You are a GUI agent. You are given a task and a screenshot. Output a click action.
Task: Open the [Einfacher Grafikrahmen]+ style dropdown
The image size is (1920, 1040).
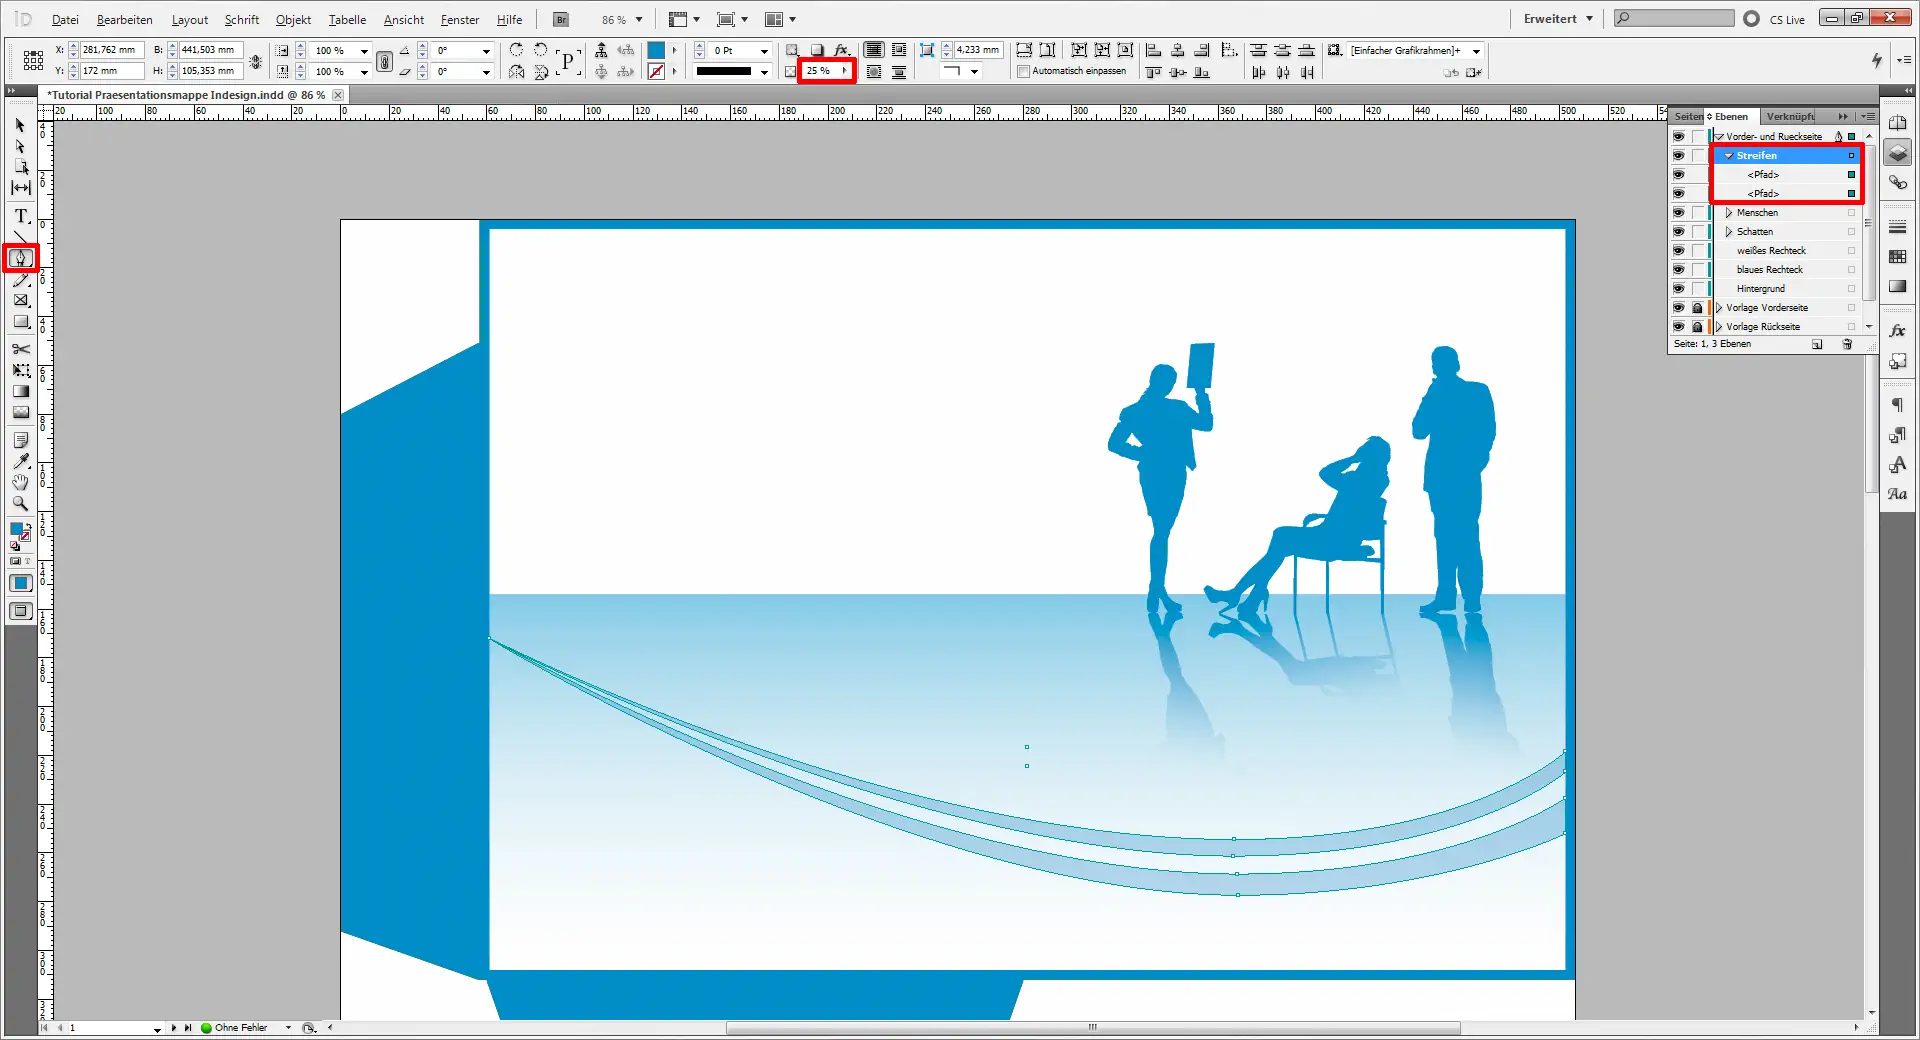pyautogui.click(x=1477, y=51)
